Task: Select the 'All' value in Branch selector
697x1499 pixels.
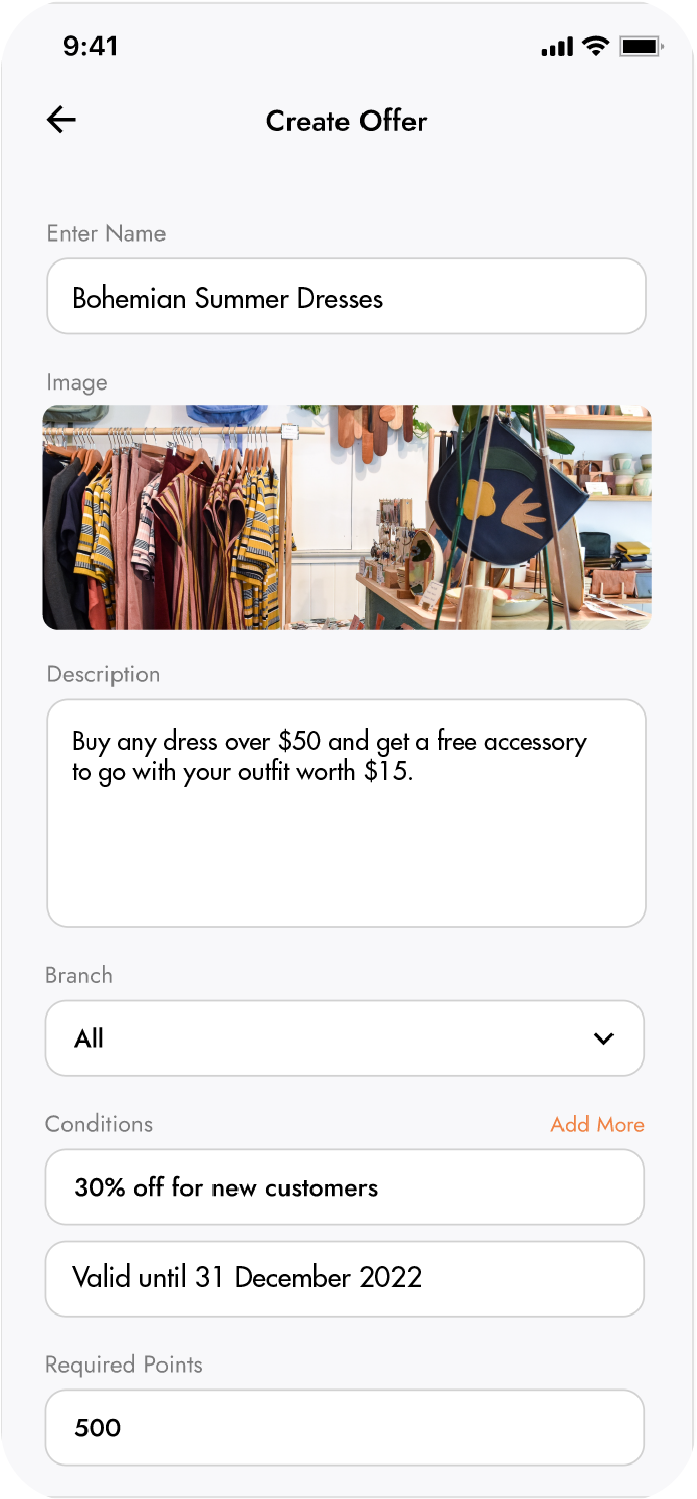Action: point(89,1039)
